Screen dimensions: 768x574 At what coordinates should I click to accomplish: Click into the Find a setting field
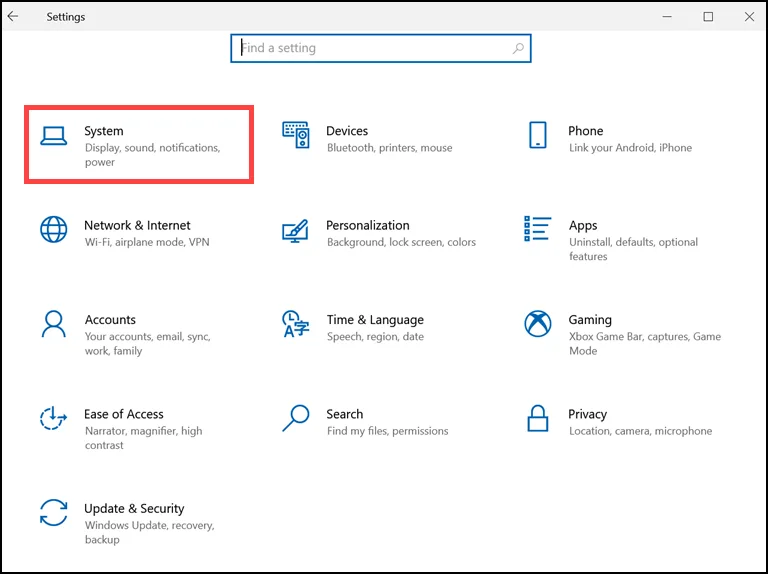381,48
